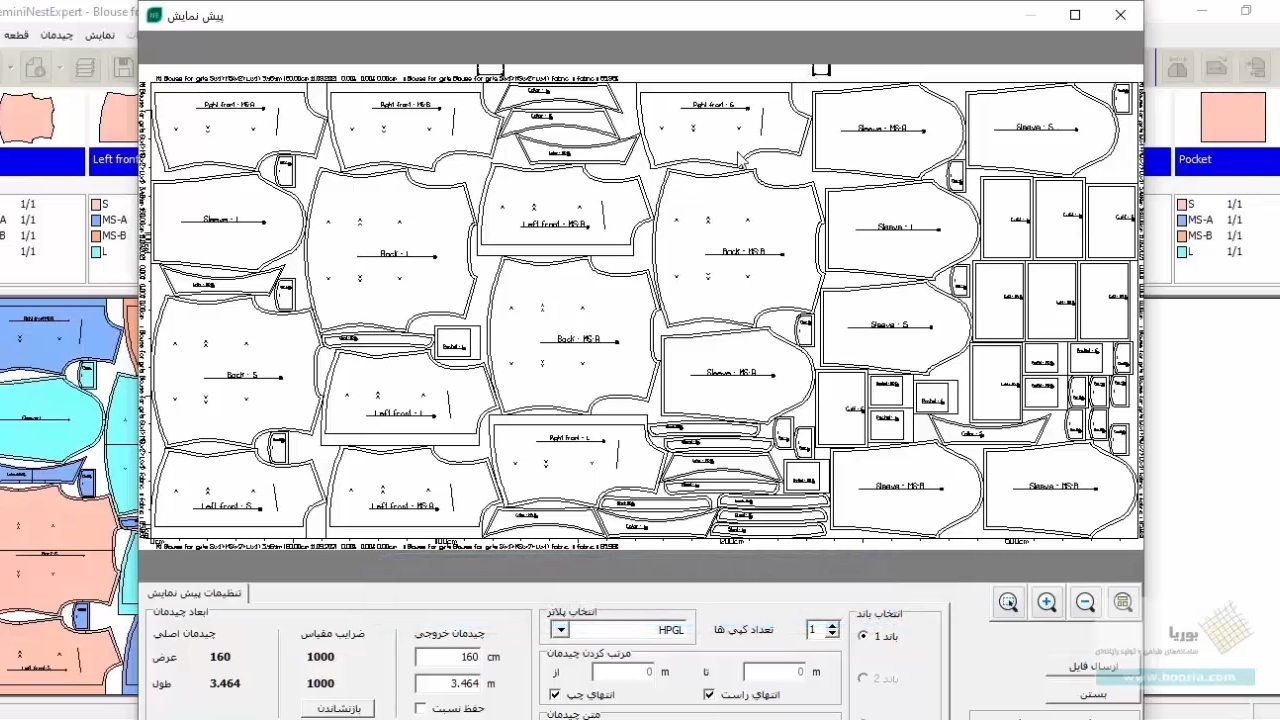
Task: Click the output width field showing 160
Action: (447, 657)
